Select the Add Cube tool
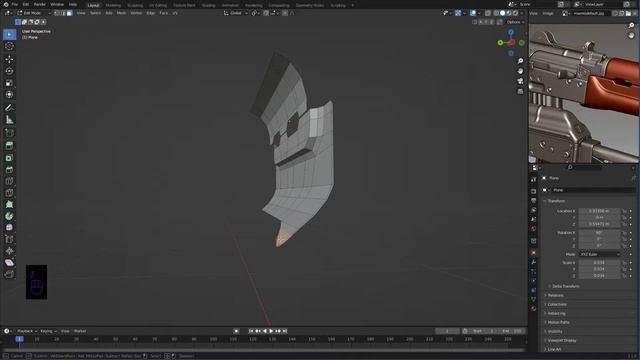640x360 pixels. coord(9,133)
